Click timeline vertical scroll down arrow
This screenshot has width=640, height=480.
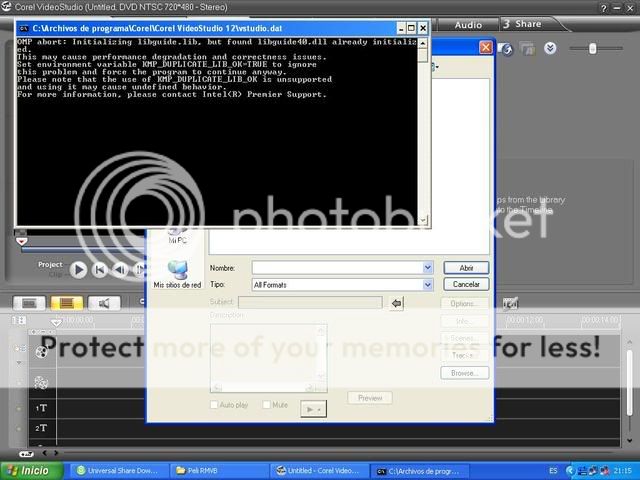point(629,440)
